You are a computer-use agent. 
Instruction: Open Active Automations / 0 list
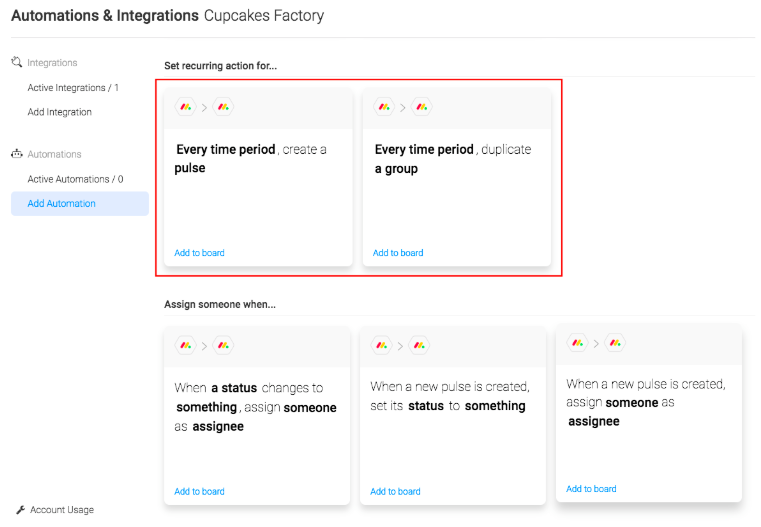pyautogui.click(x=75, y=179)
